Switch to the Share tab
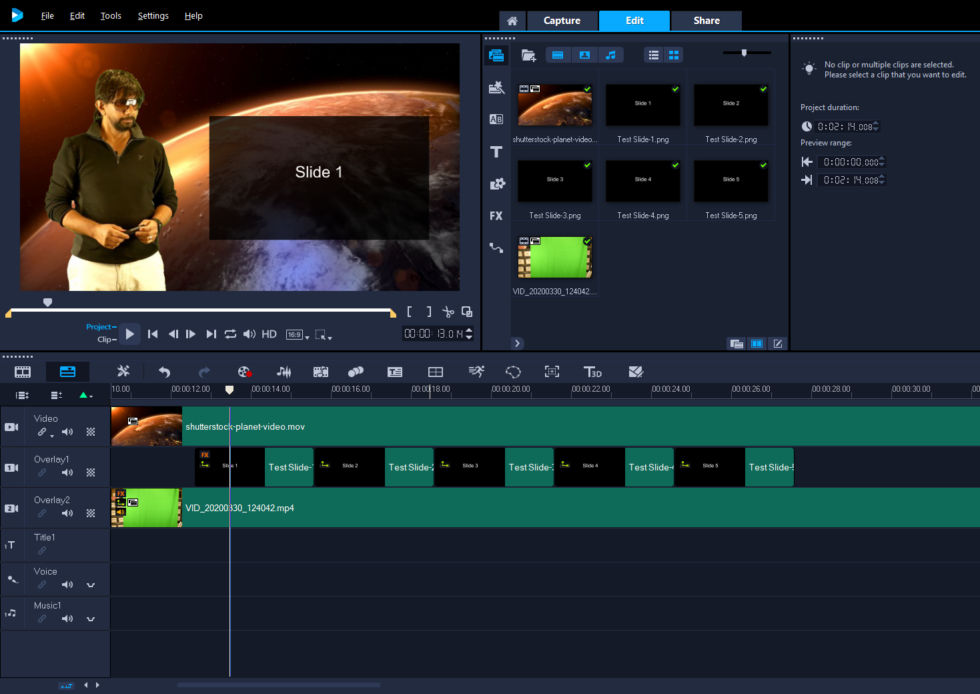The width and height of the screenshot is (980, 694). [x=706, y=19]
